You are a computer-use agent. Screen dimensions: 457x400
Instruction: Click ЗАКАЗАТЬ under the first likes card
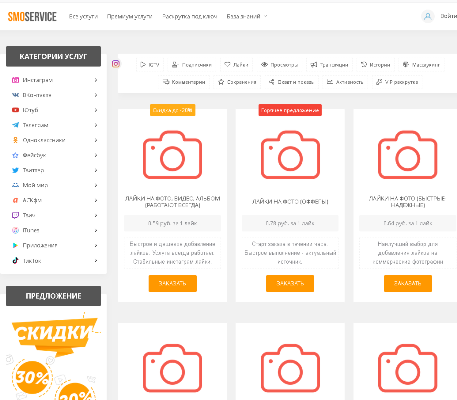[172, 283]
